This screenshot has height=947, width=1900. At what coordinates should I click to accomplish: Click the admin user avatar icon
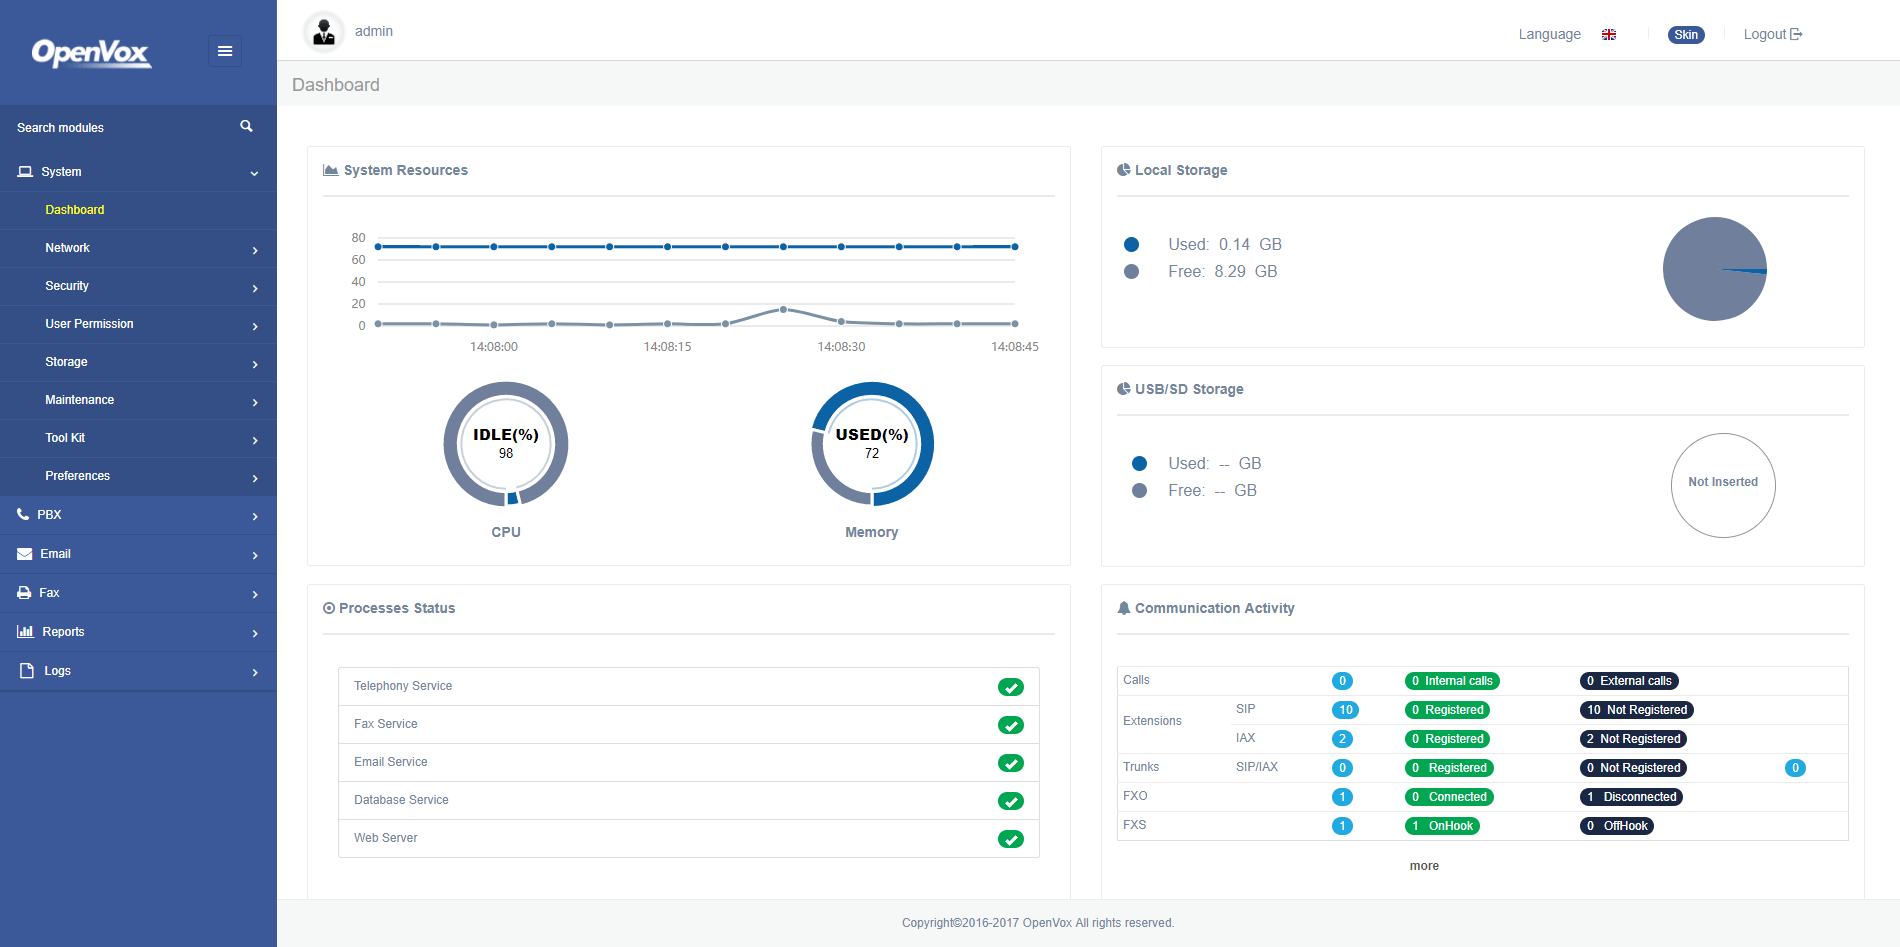click(x=324, y=32)
